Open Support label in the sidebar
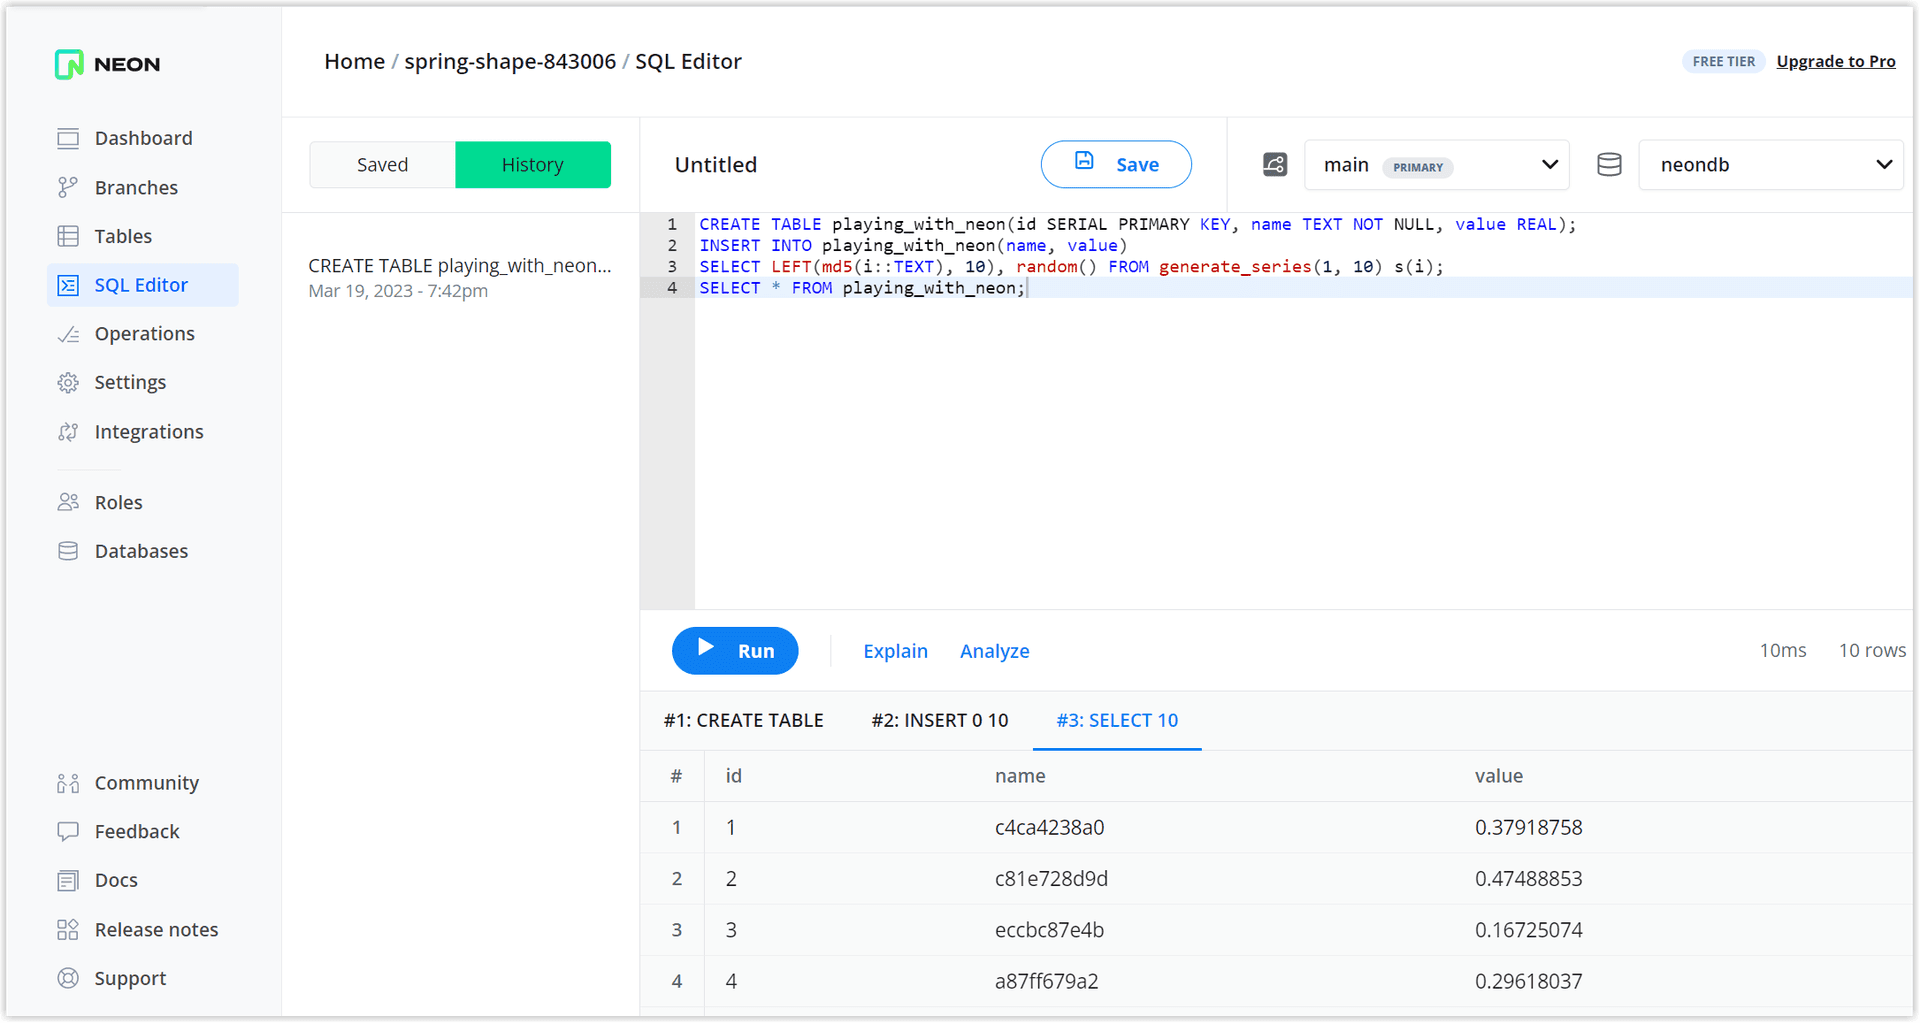1920x1023 pixels. (131, 979)
